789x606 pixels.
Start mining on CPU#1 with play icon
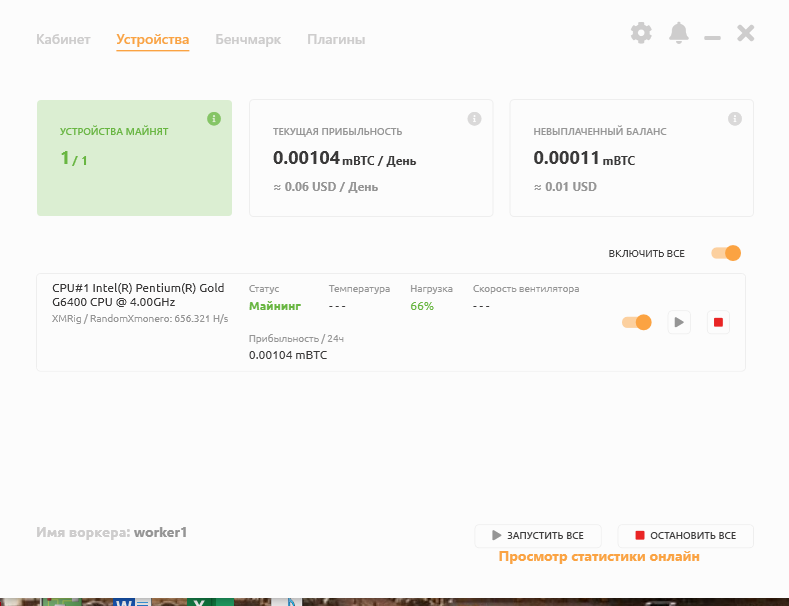[x=679, y=322]
